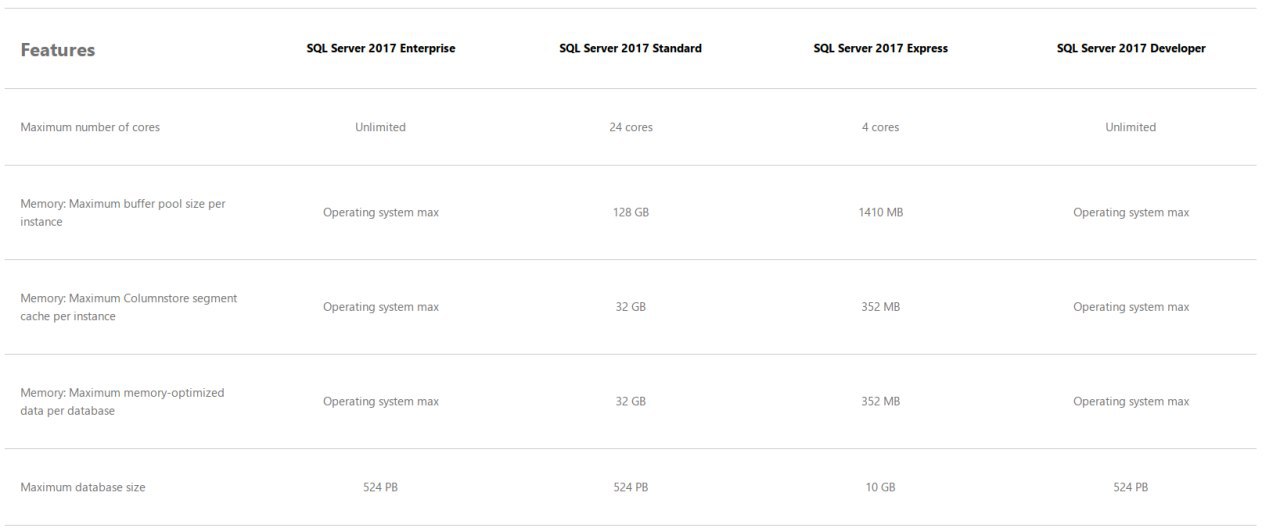Select the SQL Server 2017 Express header
This screenshot has width=1280, height=528.
coord(881,48)
